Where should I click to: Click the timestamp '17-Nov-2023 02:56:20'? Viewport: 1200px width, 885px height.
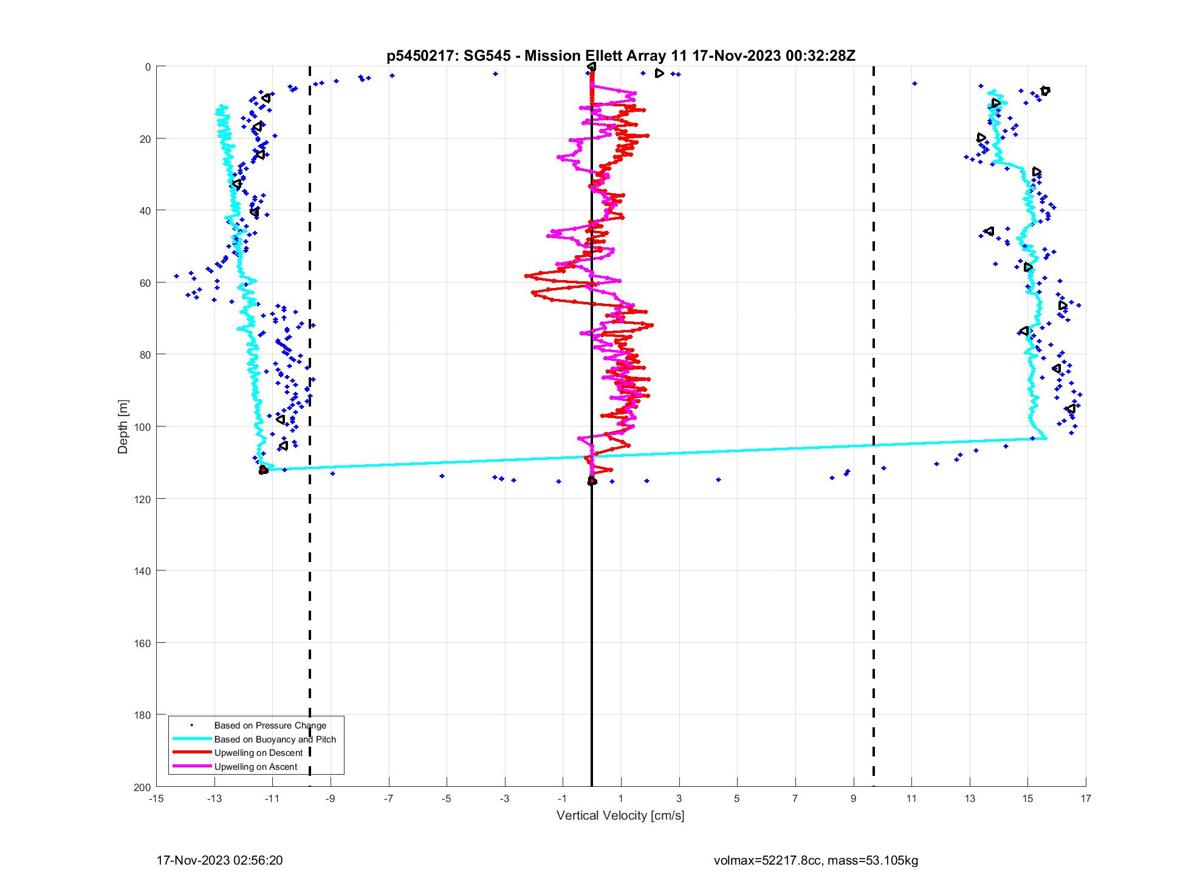coord(220,860)
